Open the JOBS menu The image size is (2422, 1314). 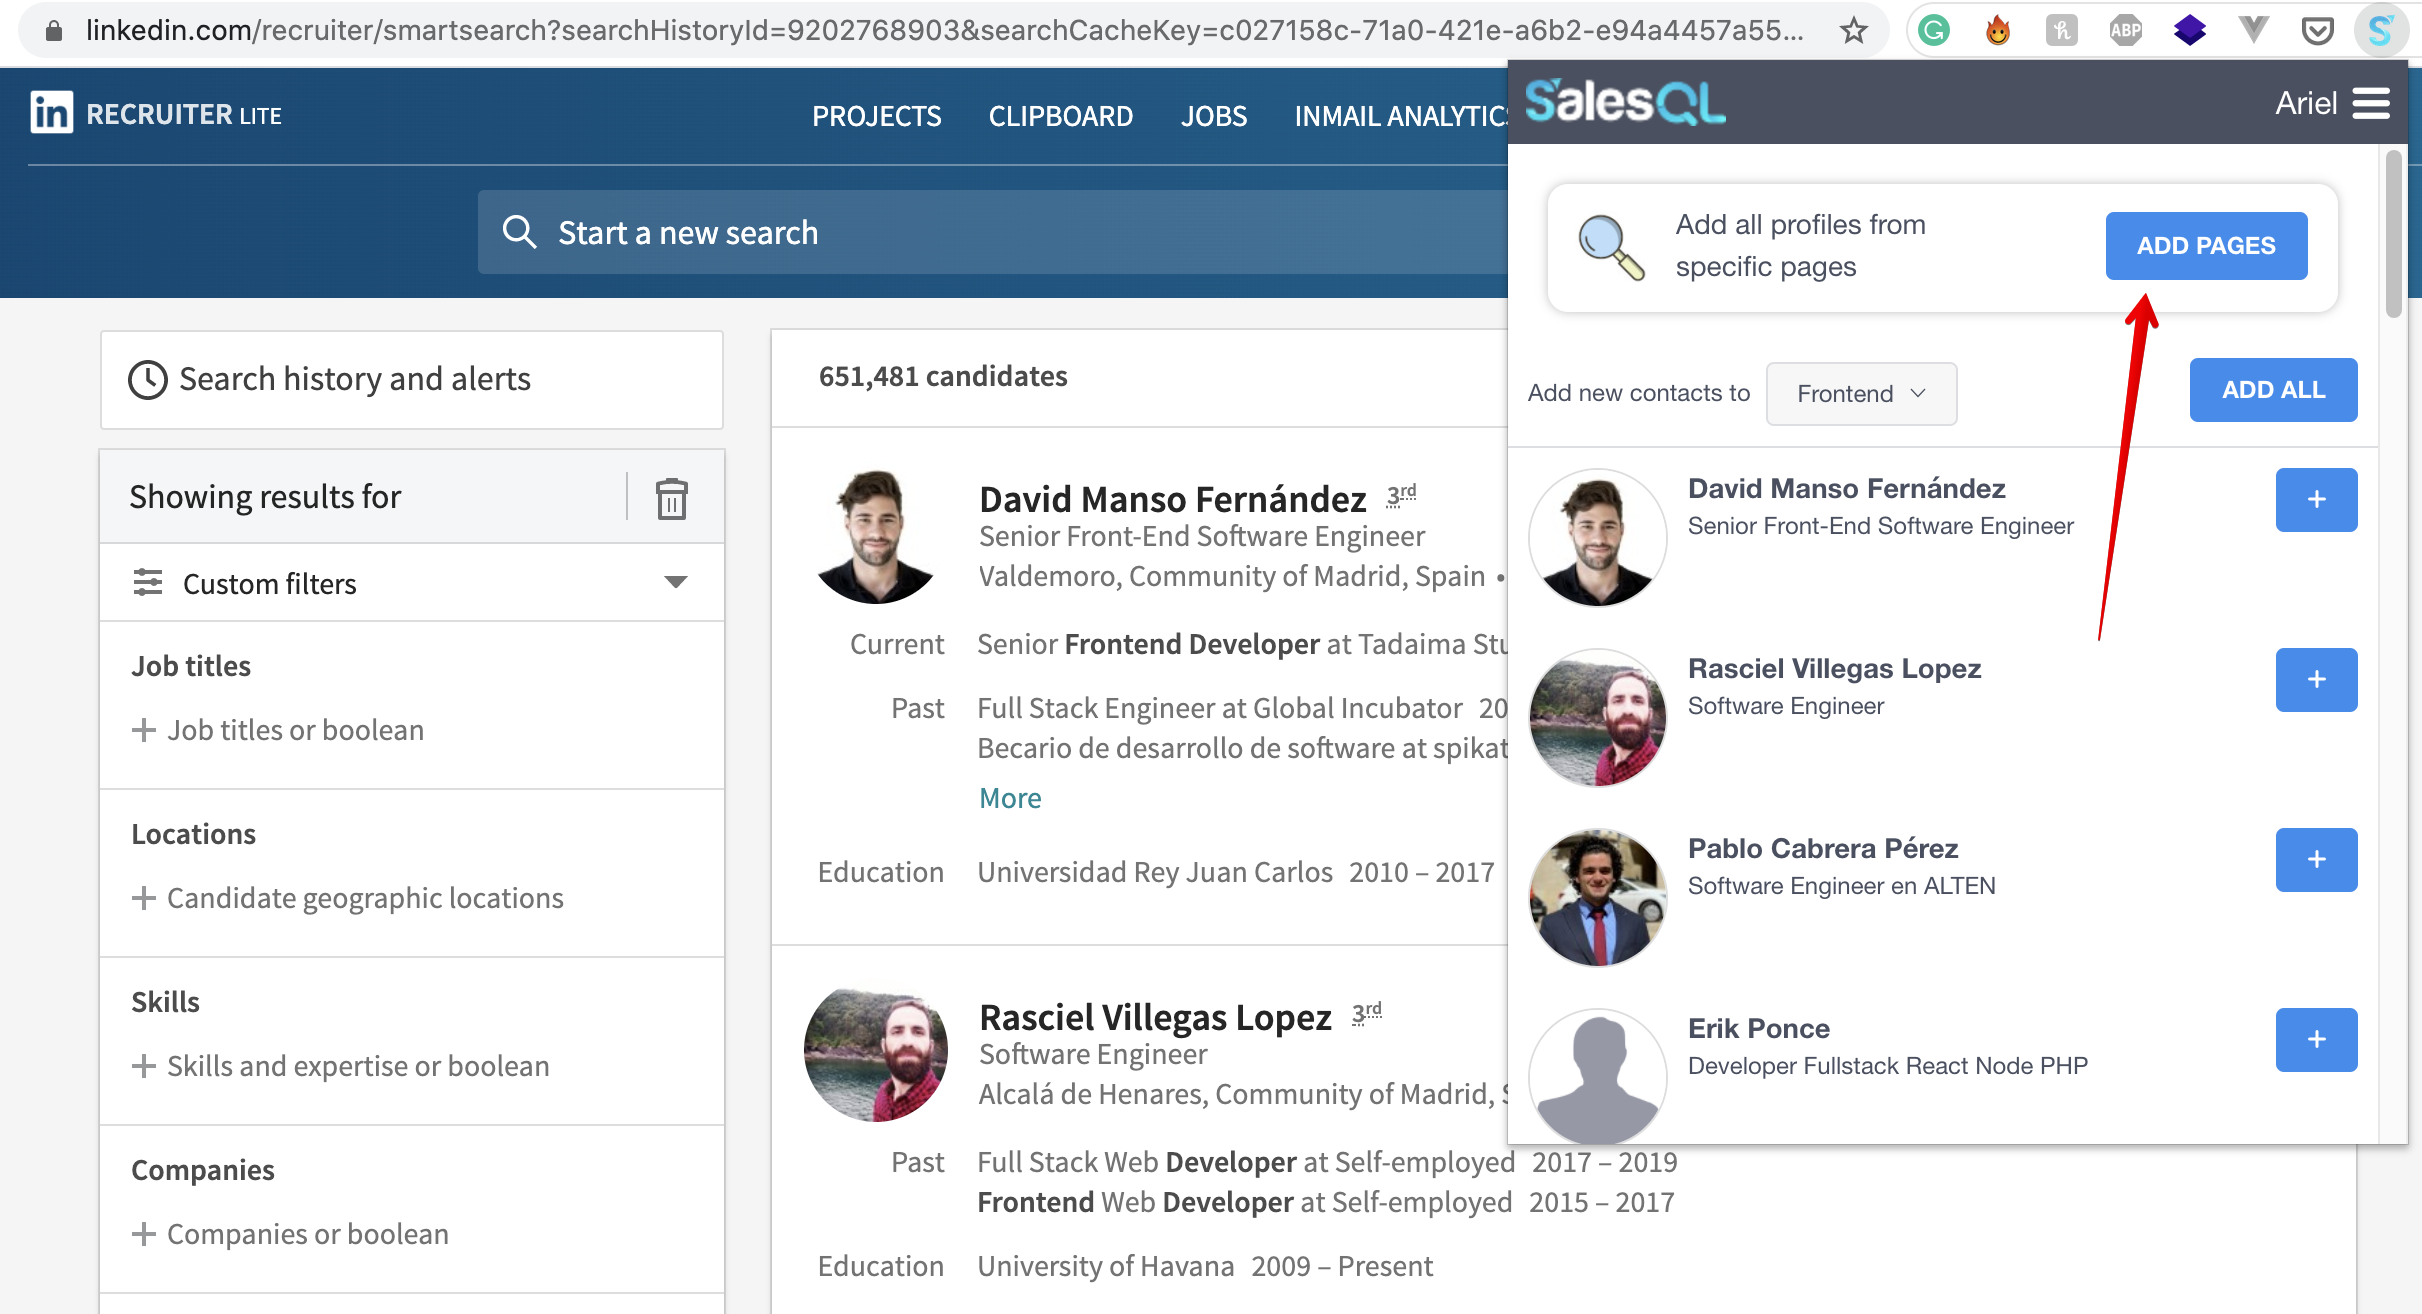point(1214,116)
